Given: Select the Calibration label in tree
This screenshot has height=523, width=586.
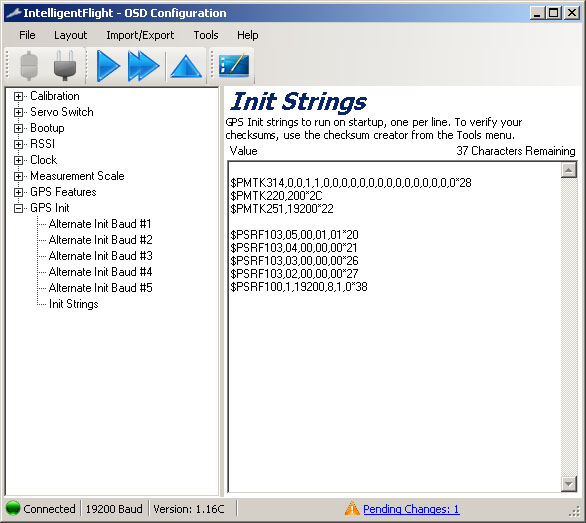Looking at the screenshot, I should coord(55,96).
